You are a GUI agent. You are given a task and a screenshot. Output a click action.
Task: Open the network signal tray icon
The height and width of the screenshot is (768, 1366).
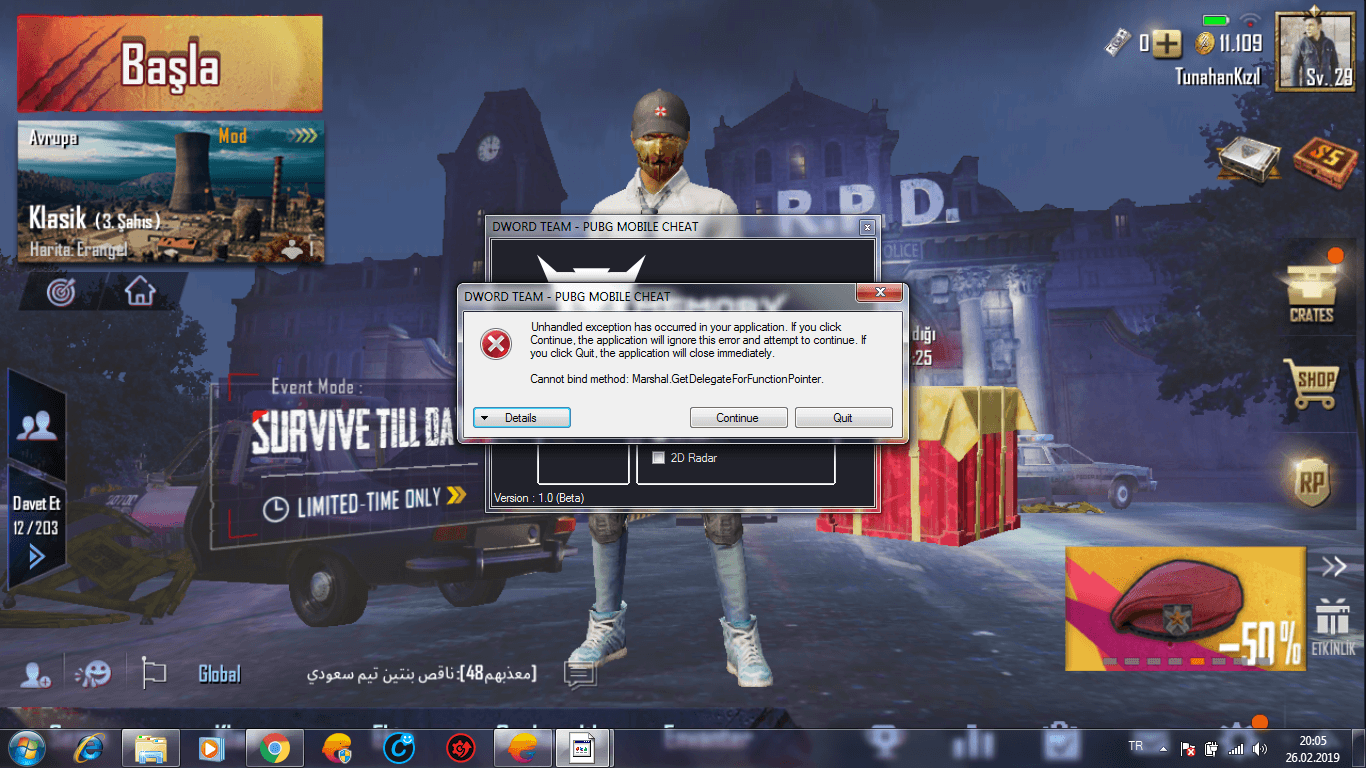(1236, 748)
